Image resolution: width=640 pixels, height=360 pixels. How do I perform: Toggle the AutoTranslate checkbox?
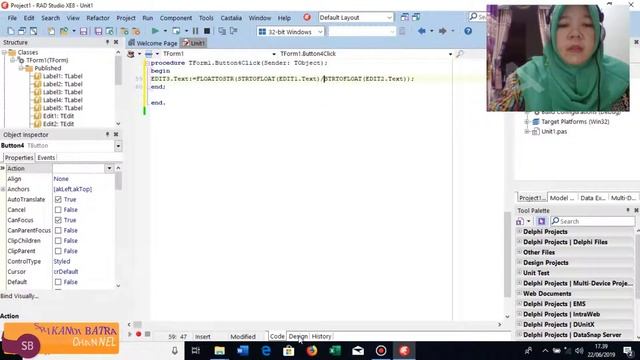(58, 200)
